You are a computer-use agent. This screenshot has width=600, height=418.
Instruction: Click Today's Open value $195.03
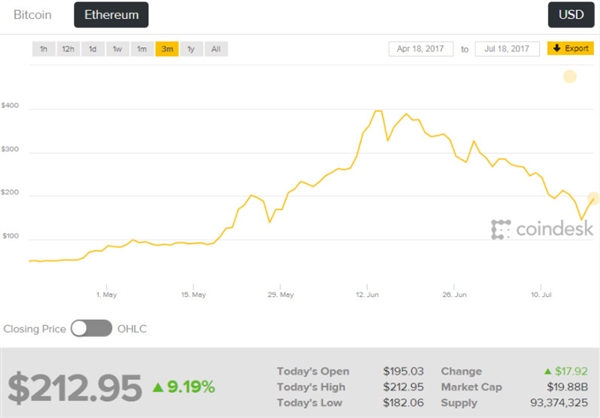pos(403,371)
